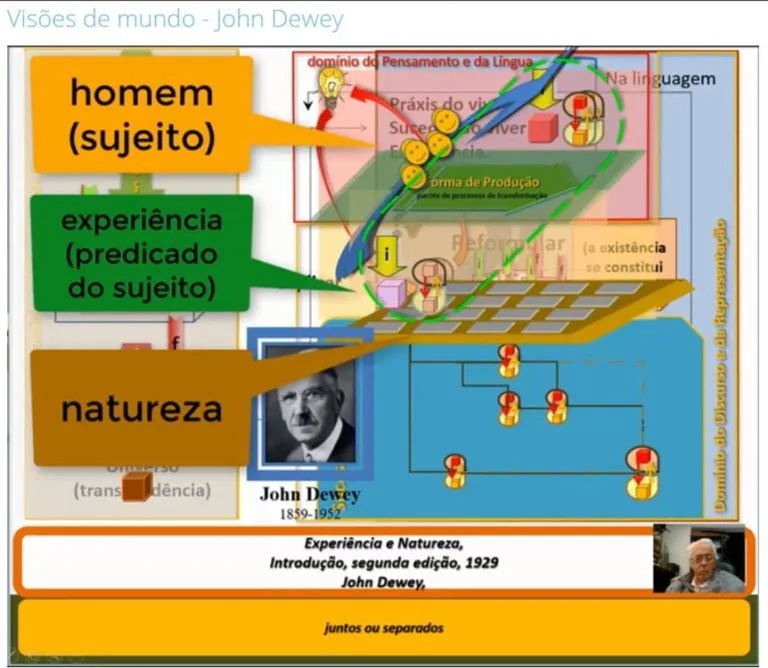The height and width of the screenshot is (668, 768).
Task: Open the John Dewey portrait photo
Action: [x=309, y=408]
